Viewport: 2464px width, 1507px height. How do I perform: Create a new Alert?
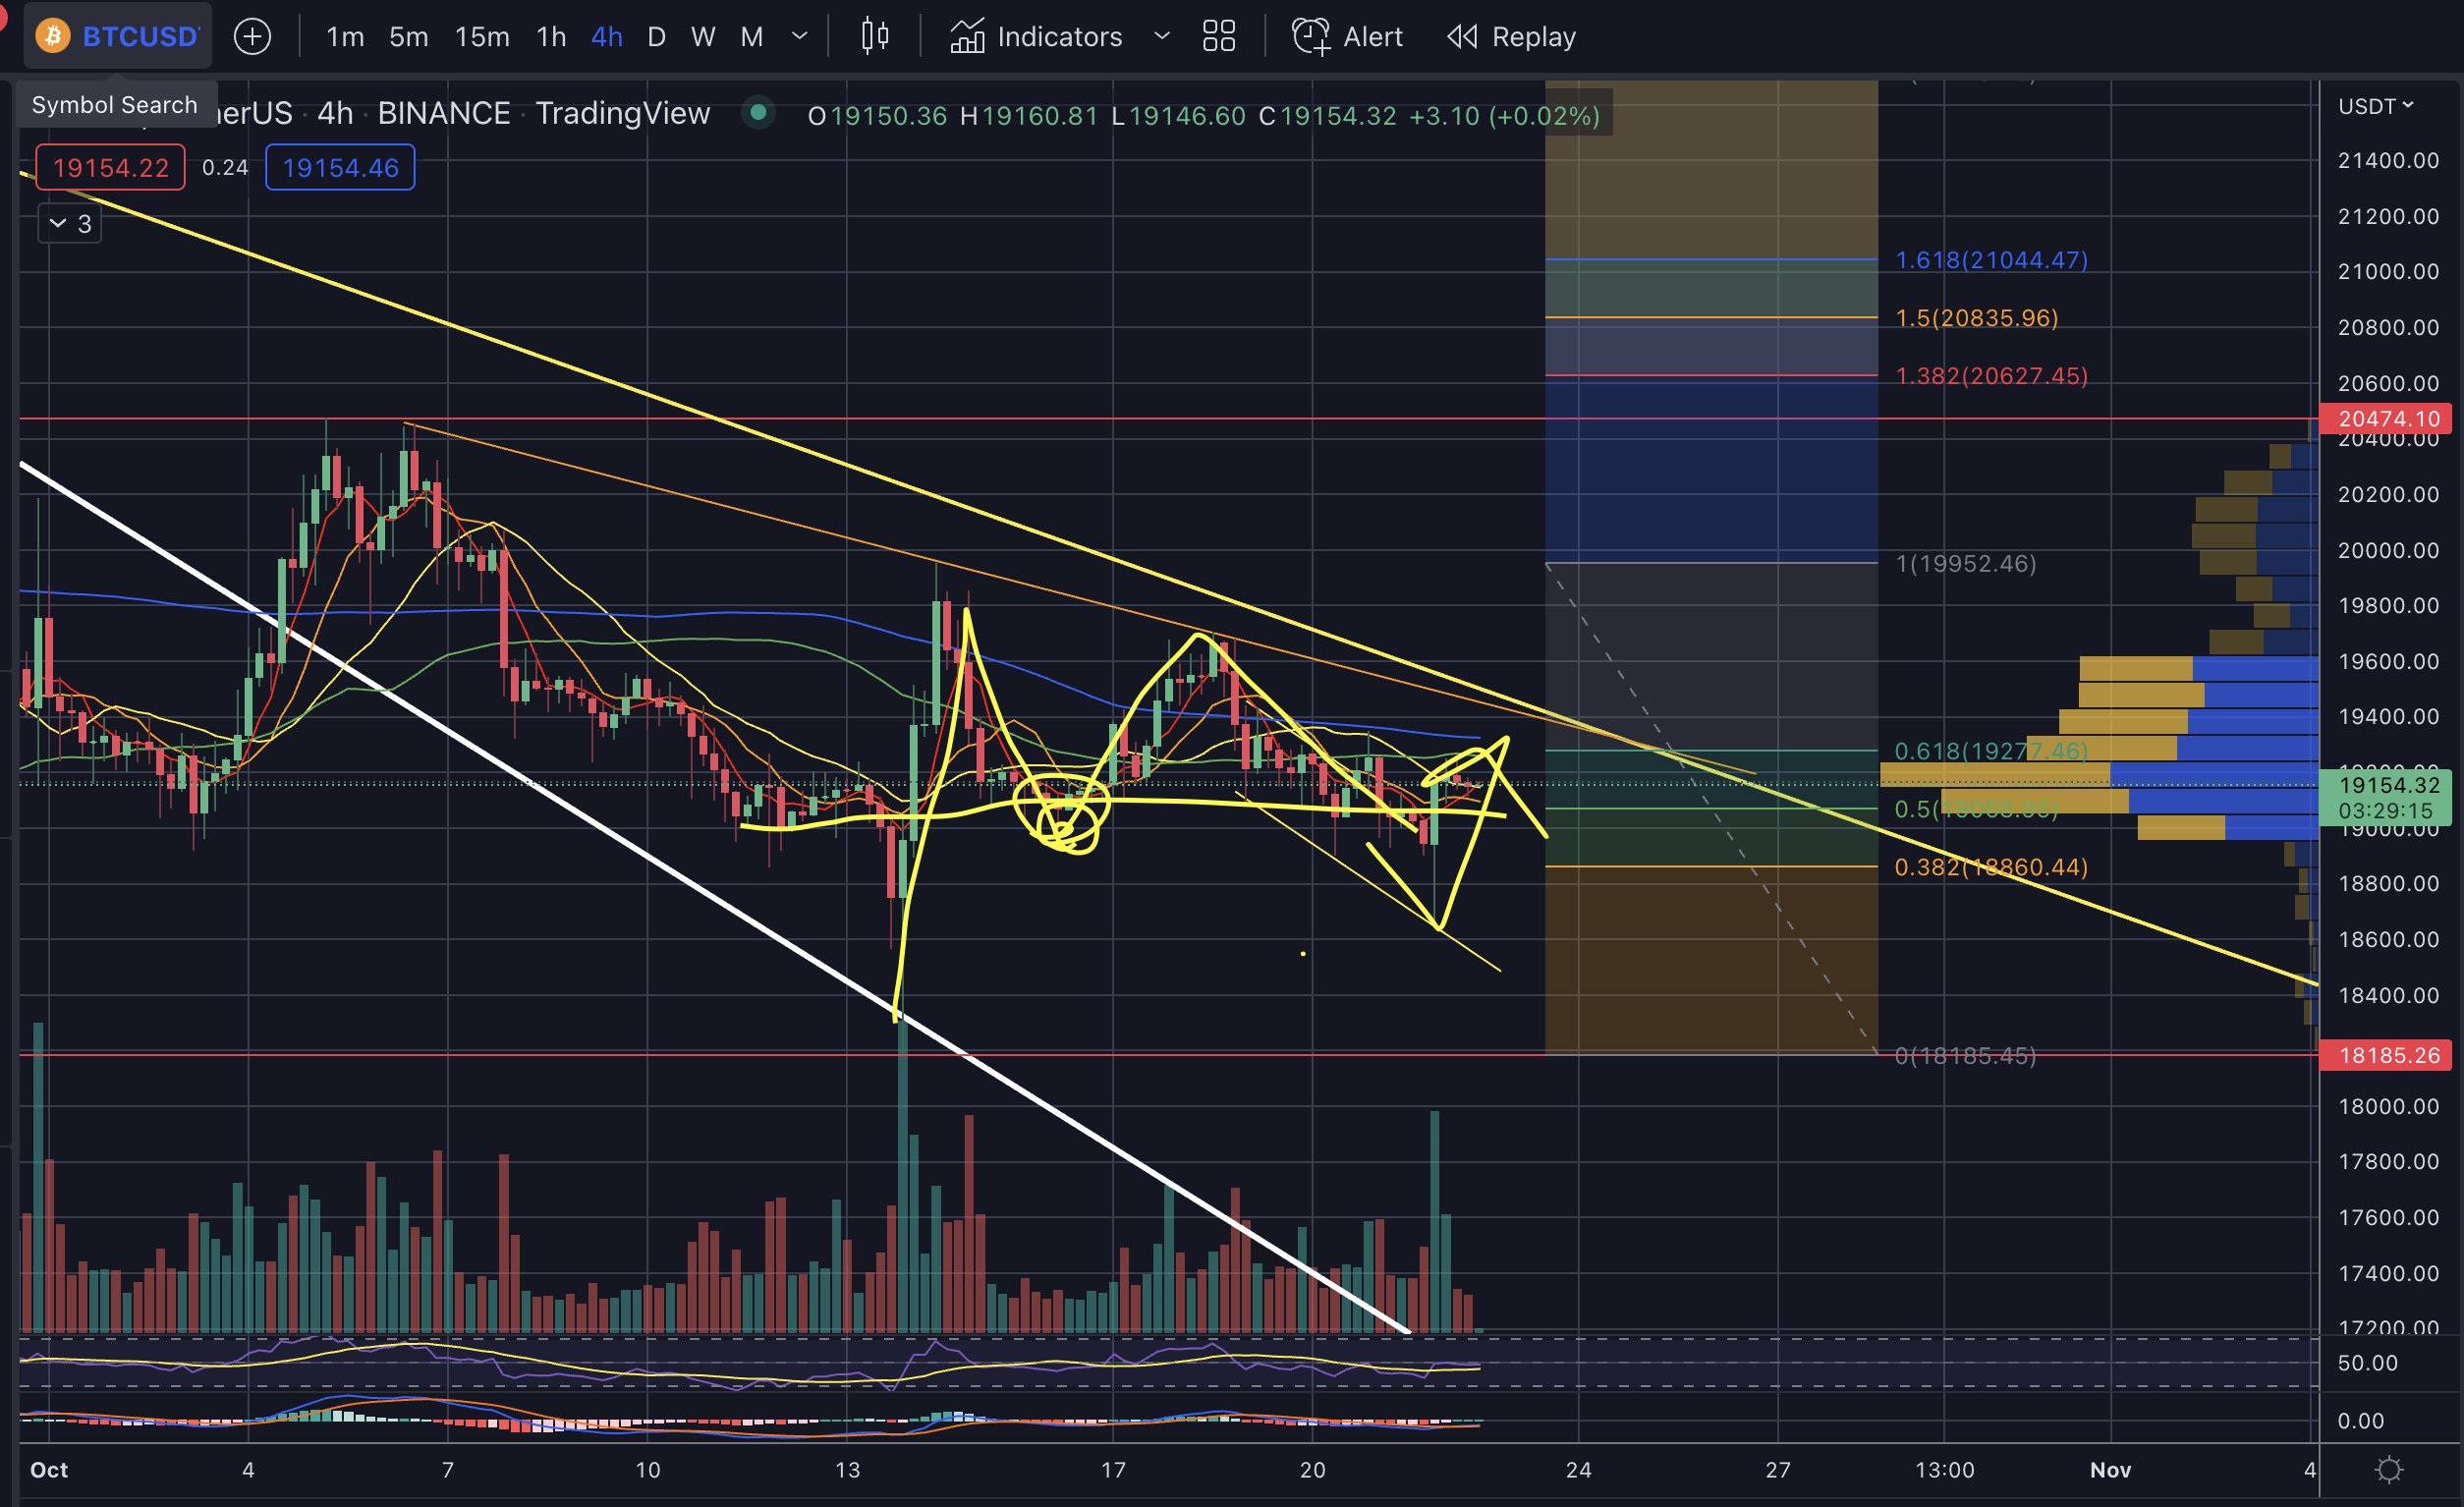pyautogui.click(x=1347, y=37)
